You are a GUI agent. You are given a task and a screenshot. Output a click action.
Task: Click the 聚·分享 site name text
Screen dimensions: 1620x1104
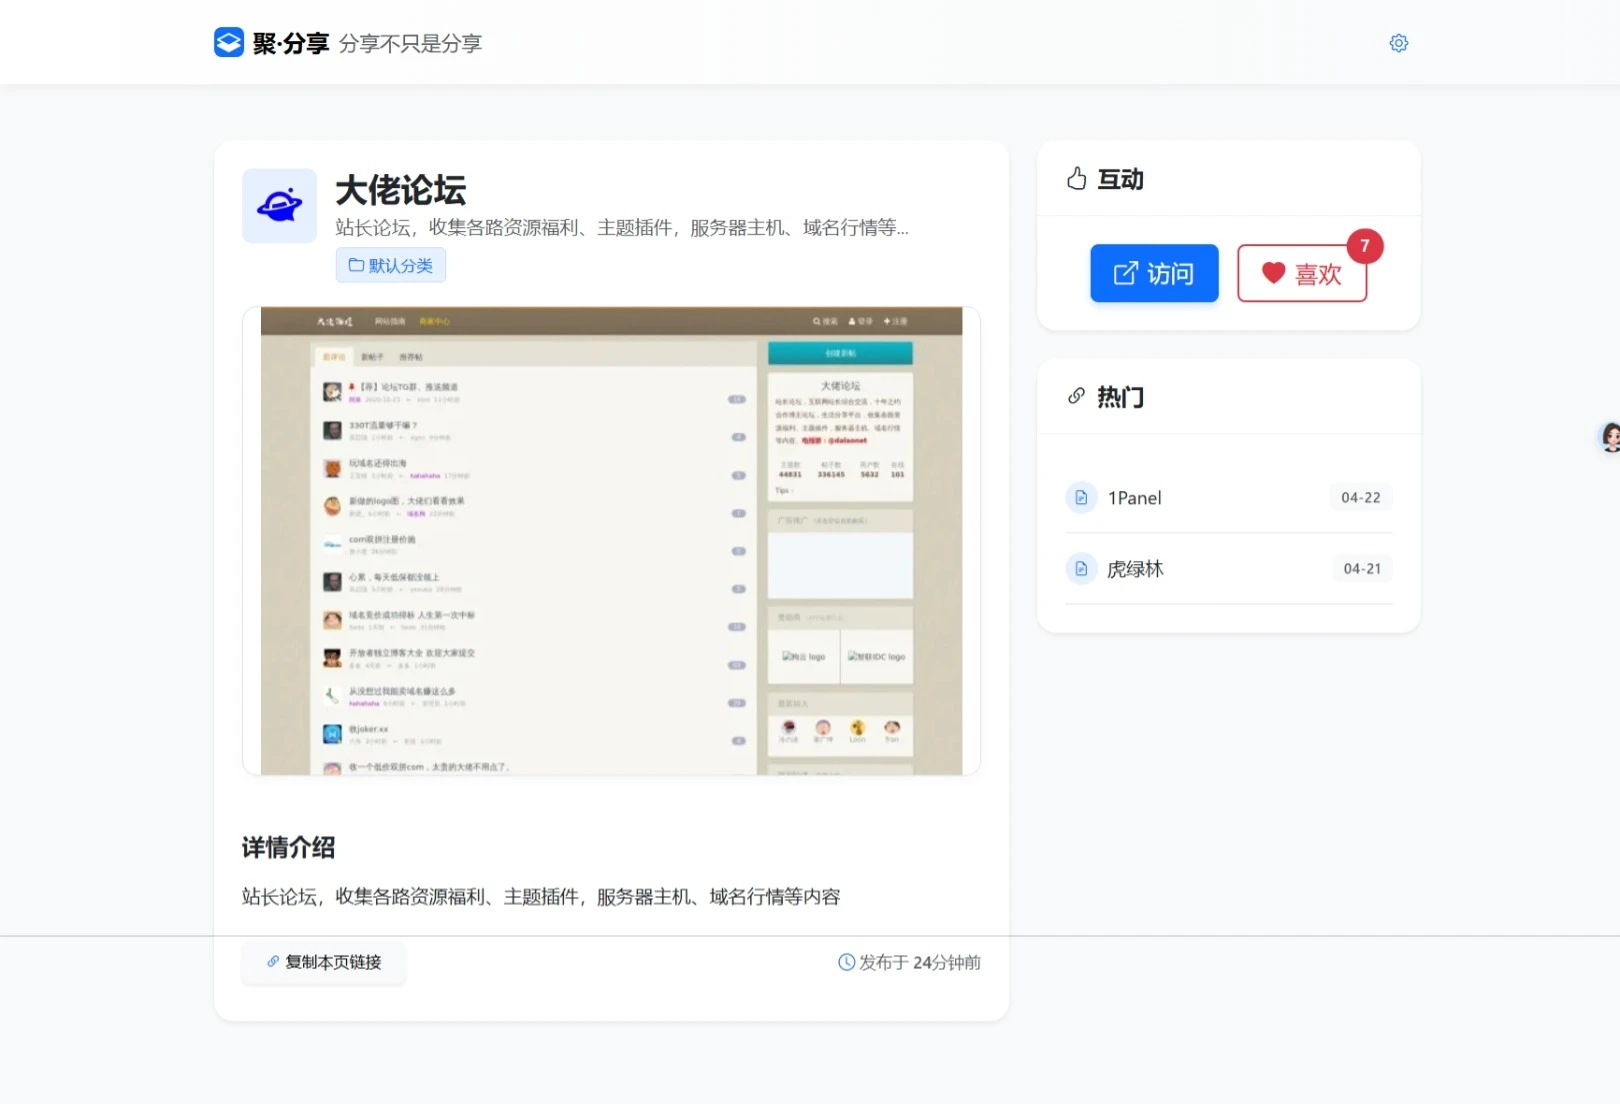pyautogui.click(x=291, y=43)
